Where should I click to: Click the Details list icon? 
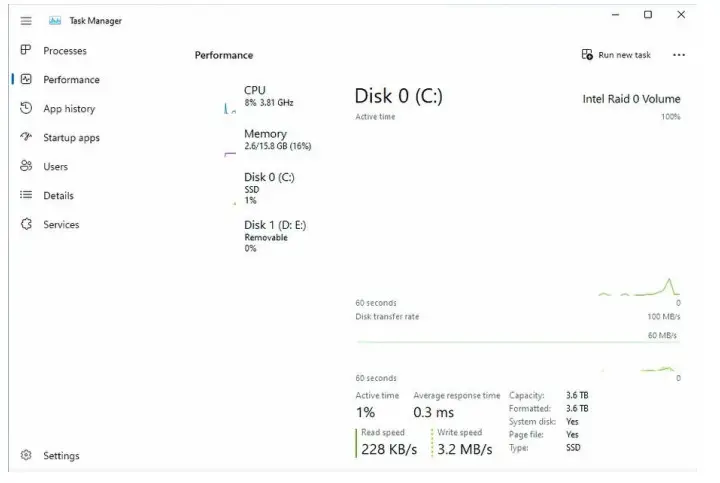pos(26,196)
